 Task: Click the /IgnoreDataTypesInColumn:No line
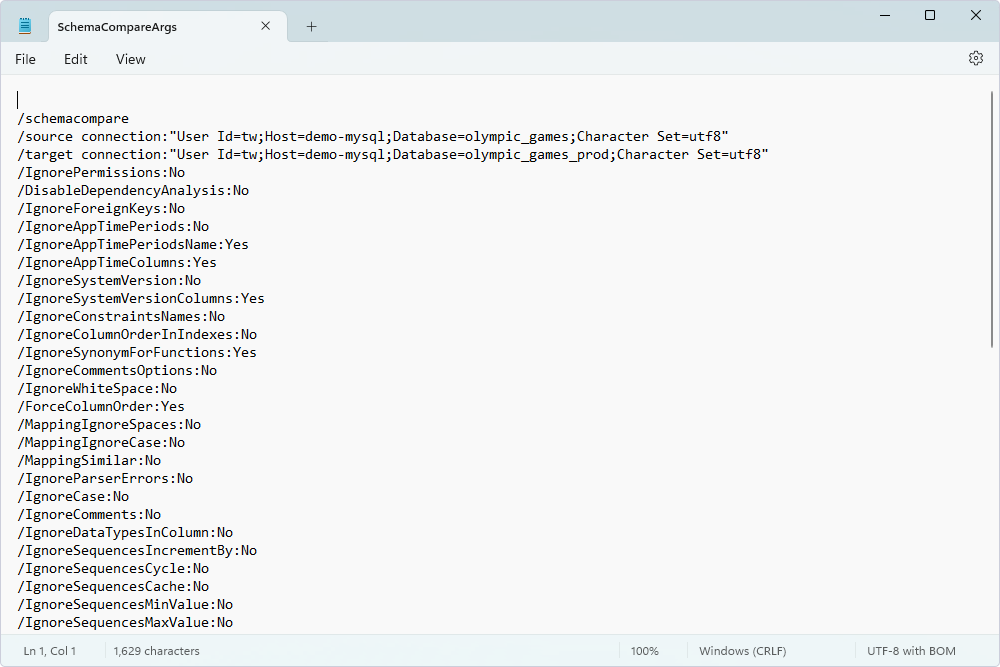(125, 532)
